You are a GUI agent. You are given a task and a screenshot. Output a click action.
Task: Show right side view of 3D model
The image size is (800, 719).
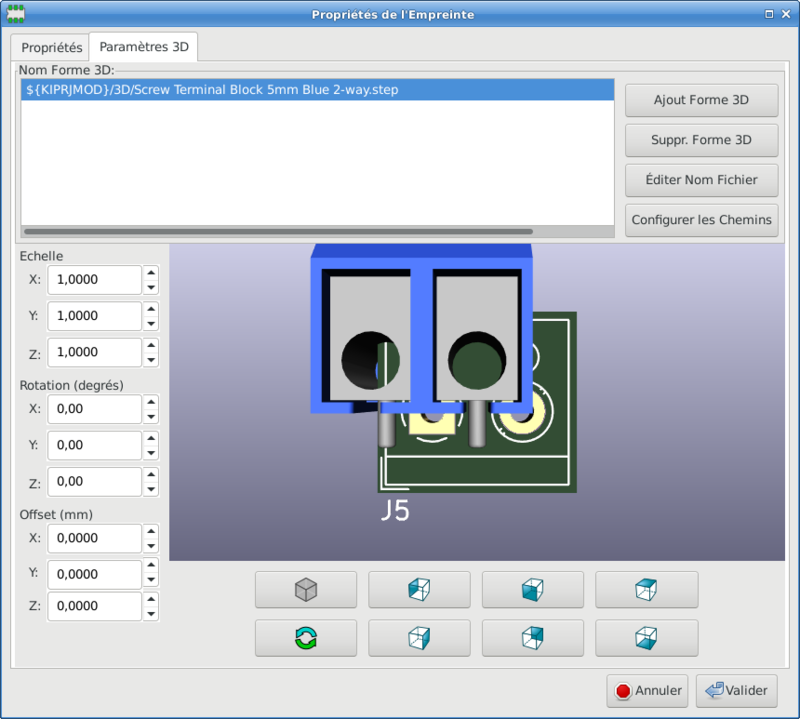419,638
